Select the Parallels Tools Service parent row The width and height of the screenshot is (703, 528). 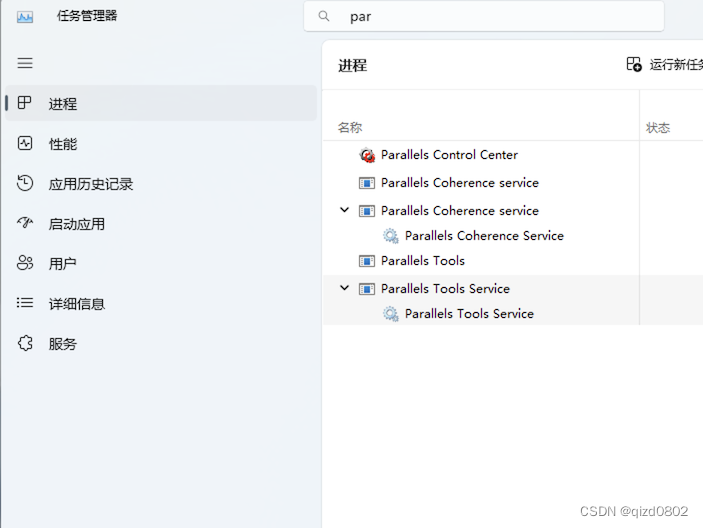tap(481, 289)
